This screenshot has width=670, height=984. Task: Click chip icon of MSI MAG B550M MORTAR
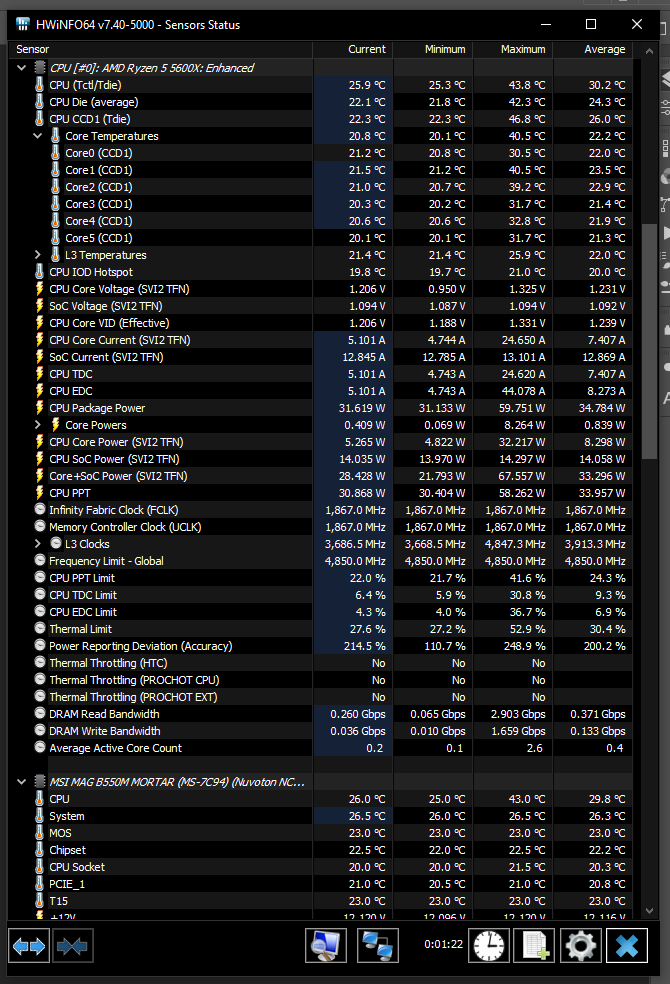pos(40,781)
